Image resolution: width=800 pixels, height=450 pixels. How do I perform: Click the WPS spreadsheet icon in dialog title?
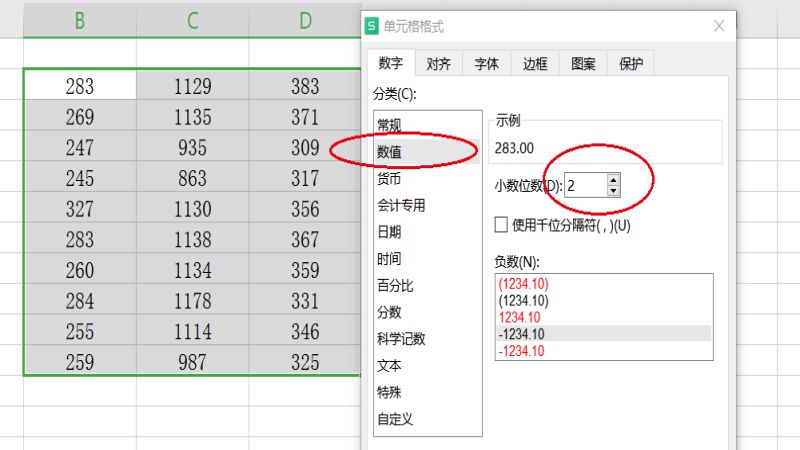pos(373,27)
